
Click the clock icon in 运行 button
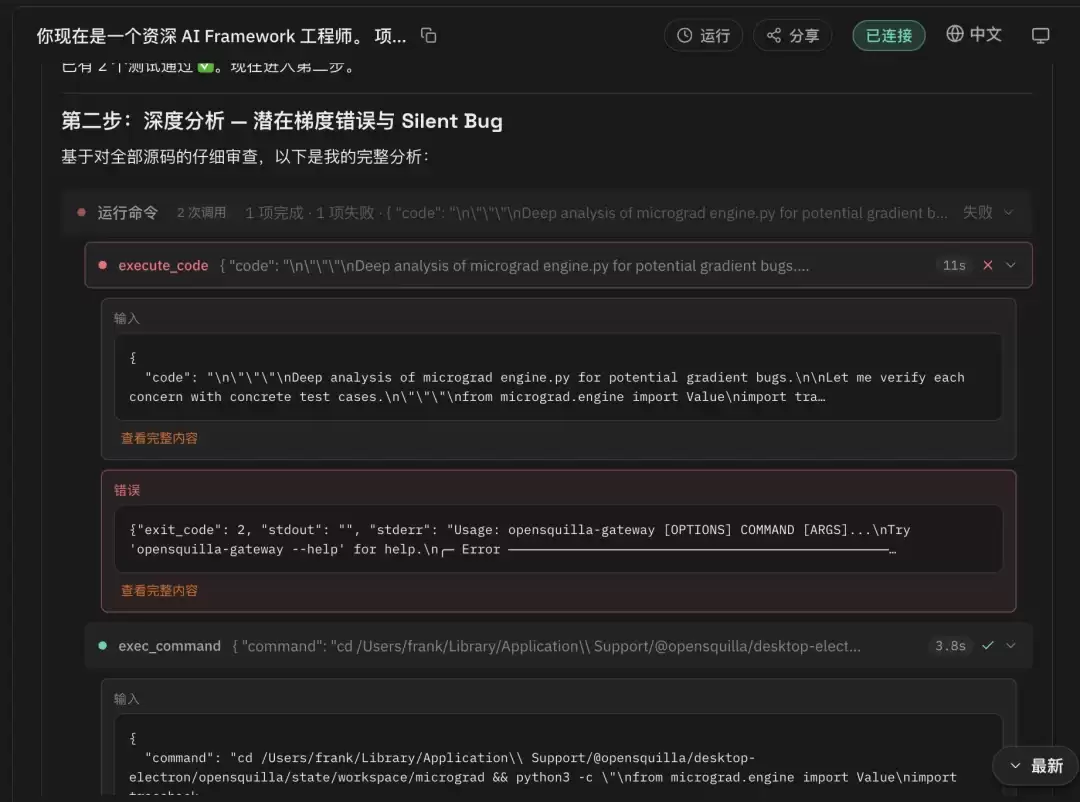(684, 35)
